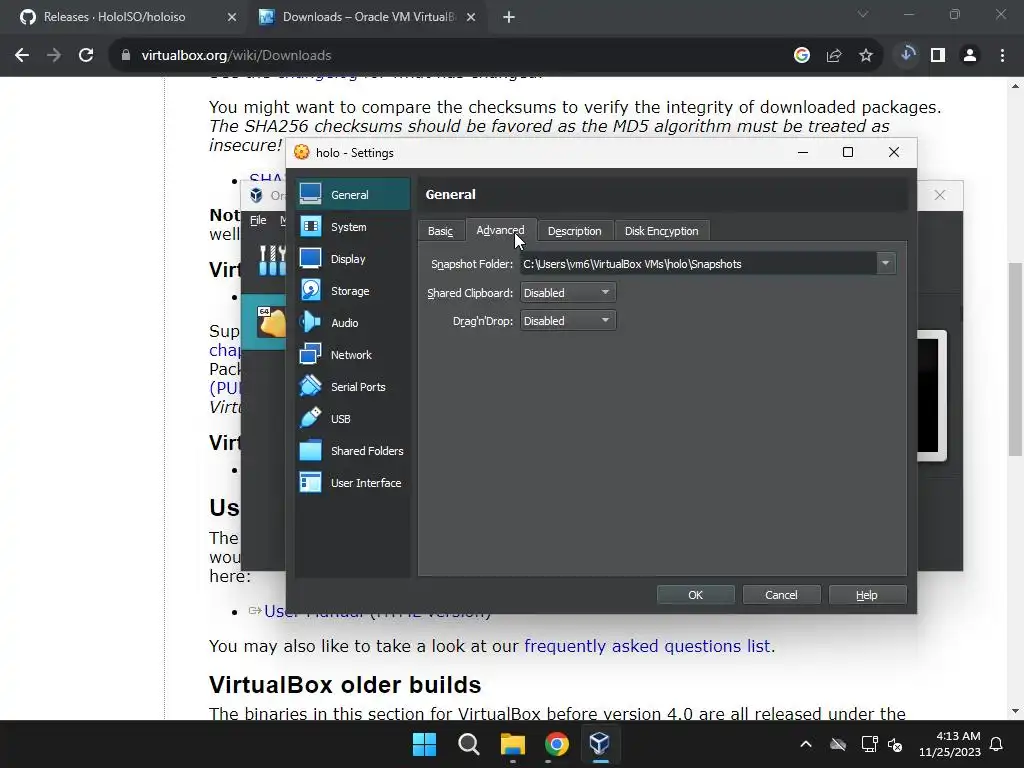This screenshot has height=768, width=1024.
Task: Click the holo VM icon in VirtualBox Manager
Action: pos(271,321)
